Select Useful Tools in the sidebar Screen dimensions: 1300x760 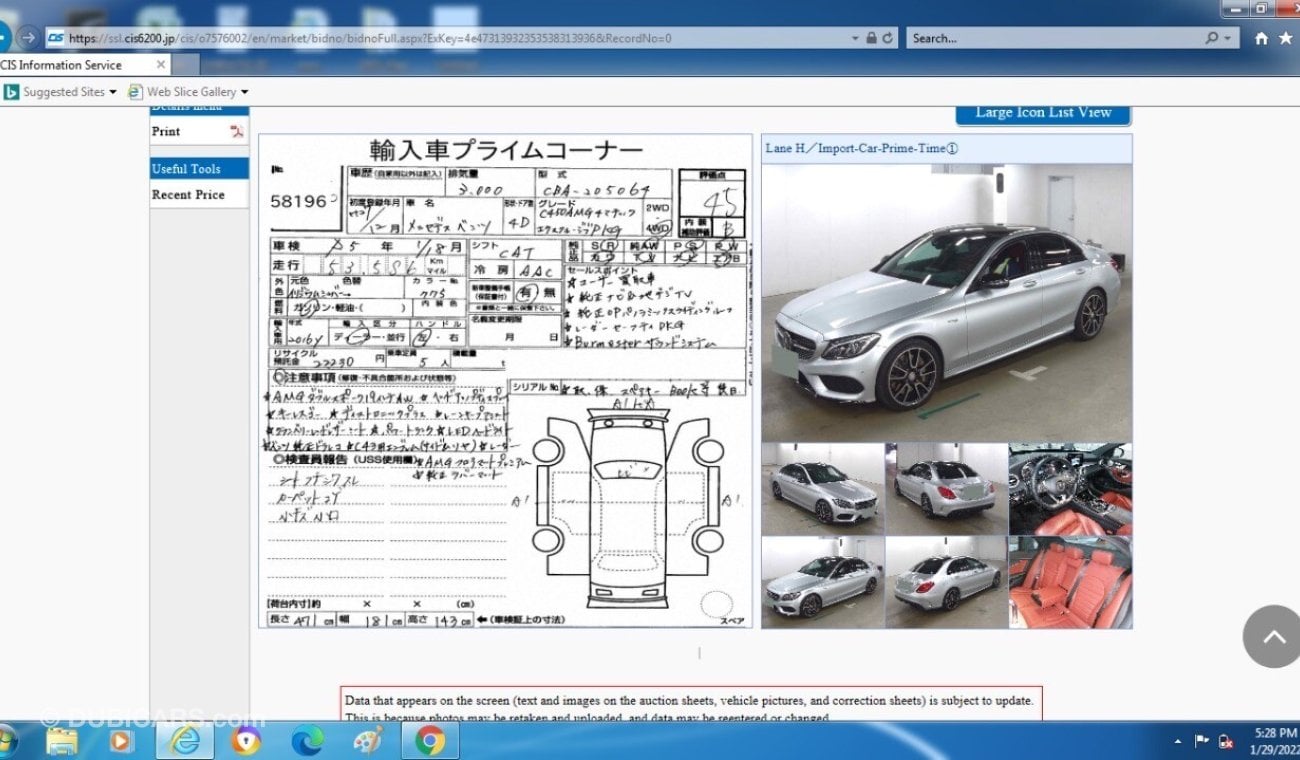[x=199, y=169]
